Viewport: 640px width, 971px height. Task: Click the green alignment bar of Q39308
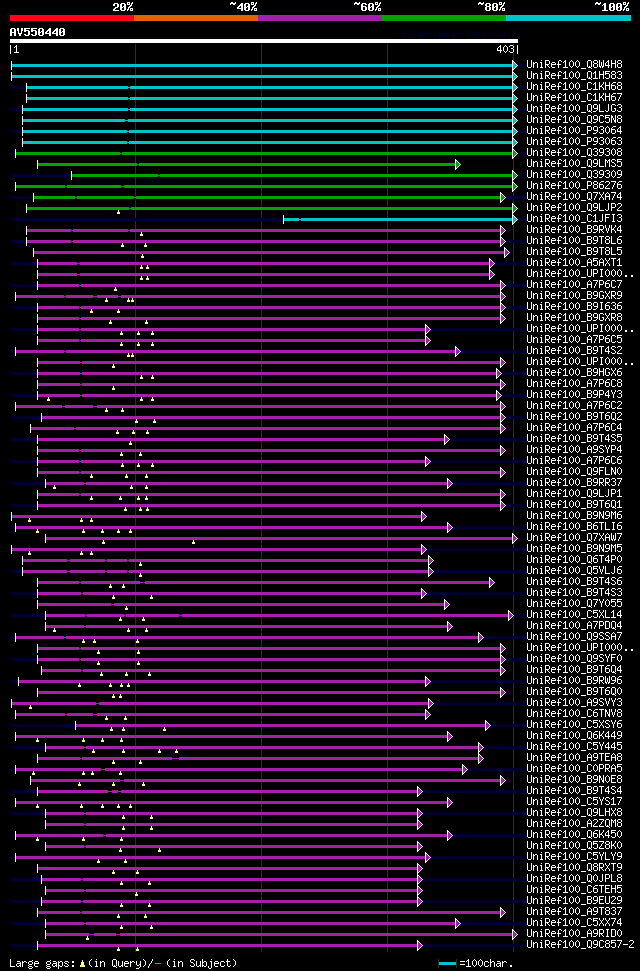tap(264, 153)
